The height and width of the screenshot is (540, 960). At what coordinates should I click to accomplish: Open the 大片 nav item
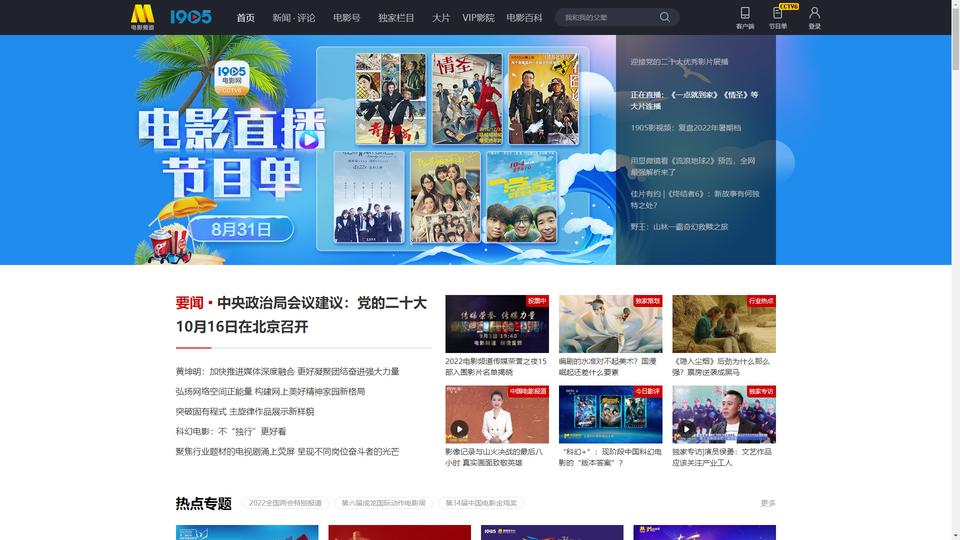[x=441, y=18]
